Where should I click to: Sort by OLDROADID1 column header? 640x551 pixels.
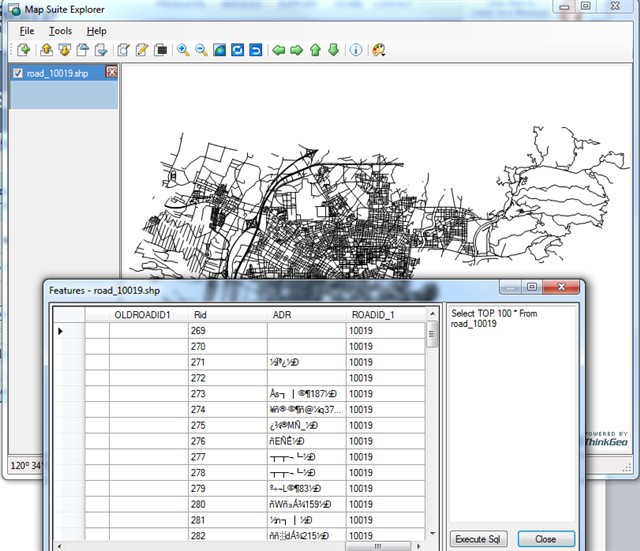coord(149,315)
